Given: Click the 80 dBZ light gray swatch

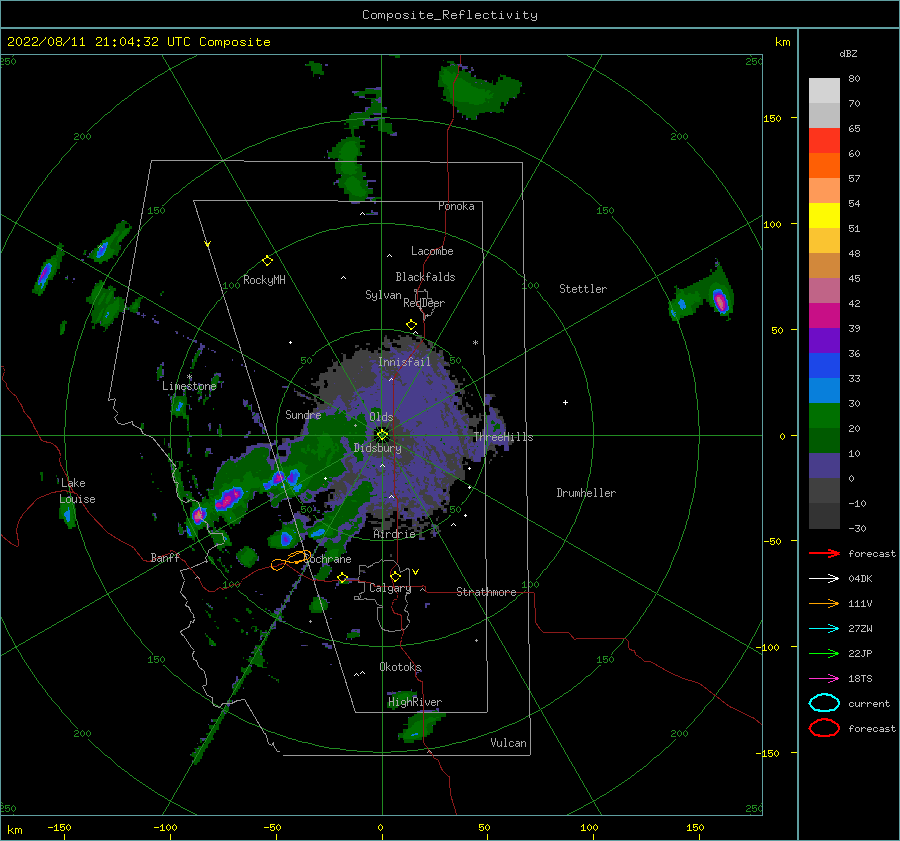Looking at the screenshot, I should [x=824, y=91].
